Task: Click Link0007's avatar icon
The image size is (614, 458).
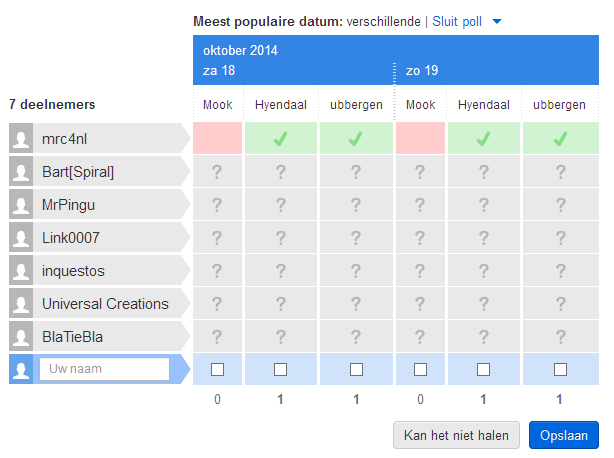Action: point(21,238)
